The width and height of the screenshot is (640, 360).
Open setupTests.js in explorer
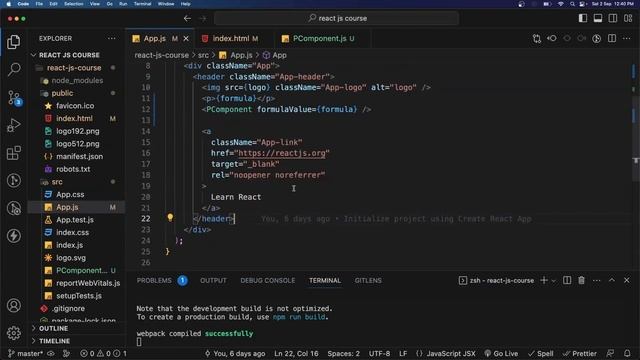[79, 296]
